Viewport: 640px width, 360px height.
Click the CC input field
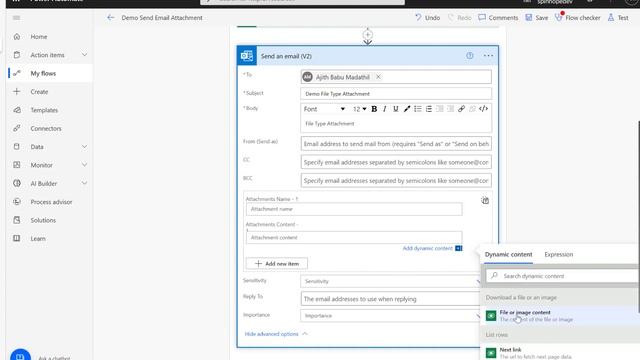pos(396,162)
